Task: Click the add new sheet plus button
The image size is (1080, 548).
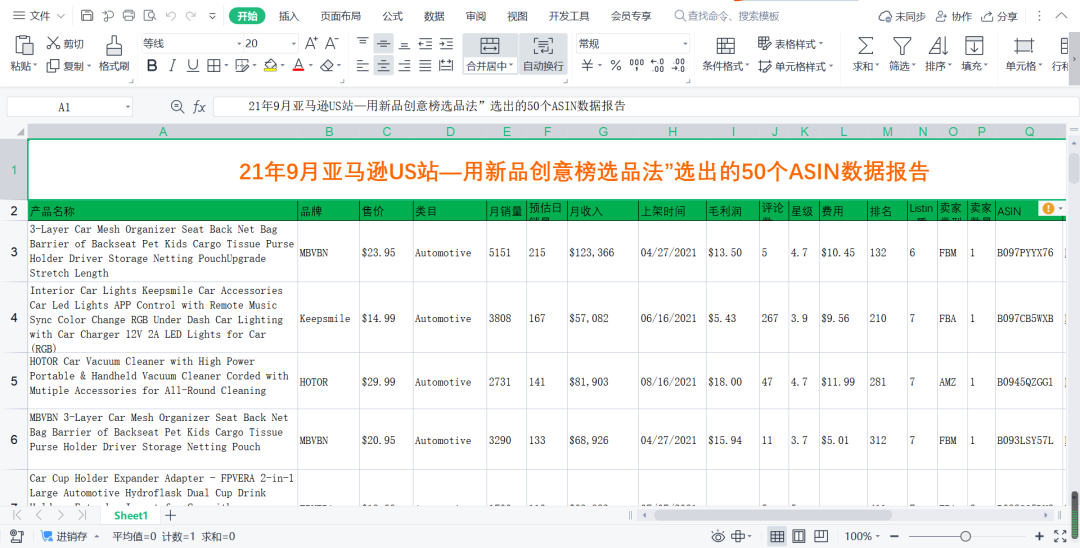Action: [x=171, y=515]
